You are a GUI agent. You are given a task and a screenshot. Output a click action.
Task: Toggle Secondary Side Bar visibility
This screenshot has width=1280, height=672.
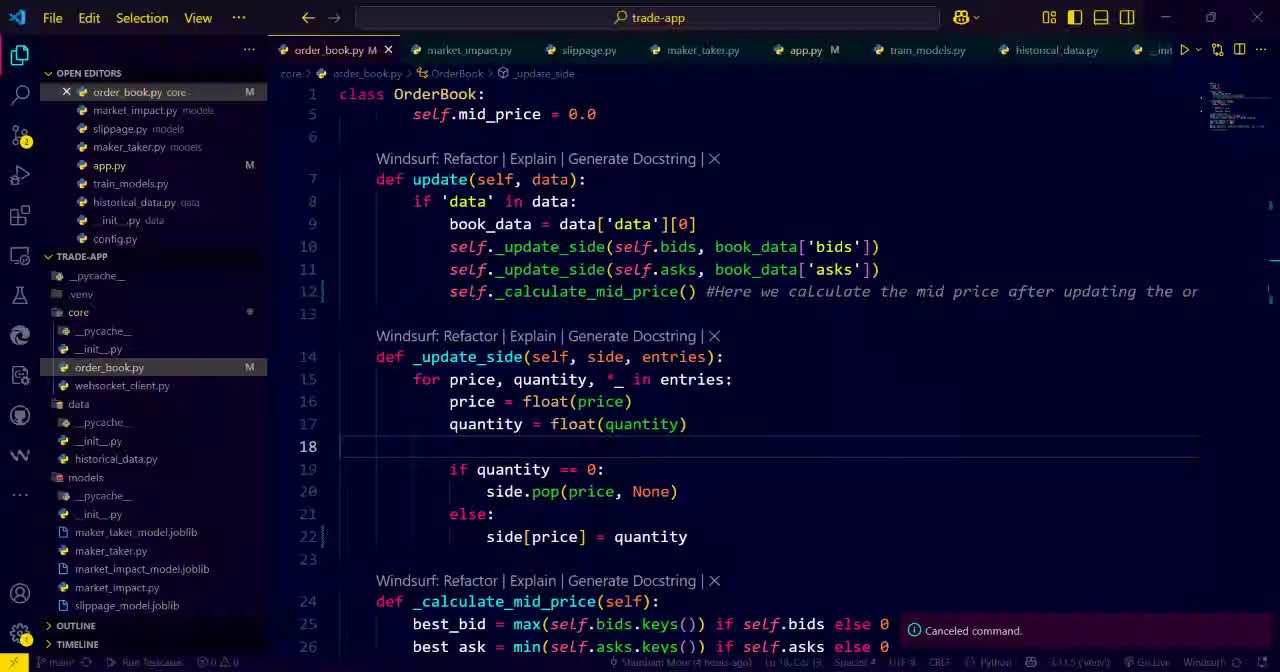click(x=1127, y=18)
